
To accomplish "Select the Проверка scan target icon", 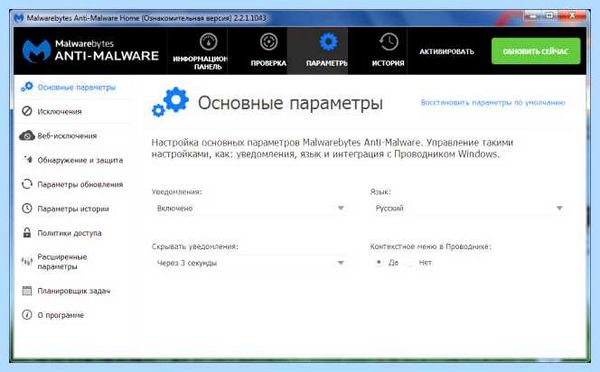I will pos(269,41).
